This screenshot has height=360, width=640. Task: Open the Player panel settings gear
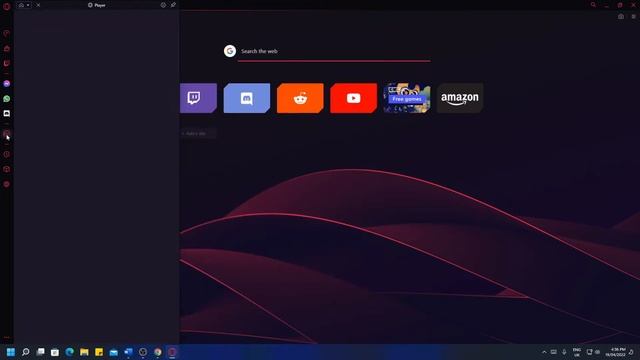(x=163, y=5)
